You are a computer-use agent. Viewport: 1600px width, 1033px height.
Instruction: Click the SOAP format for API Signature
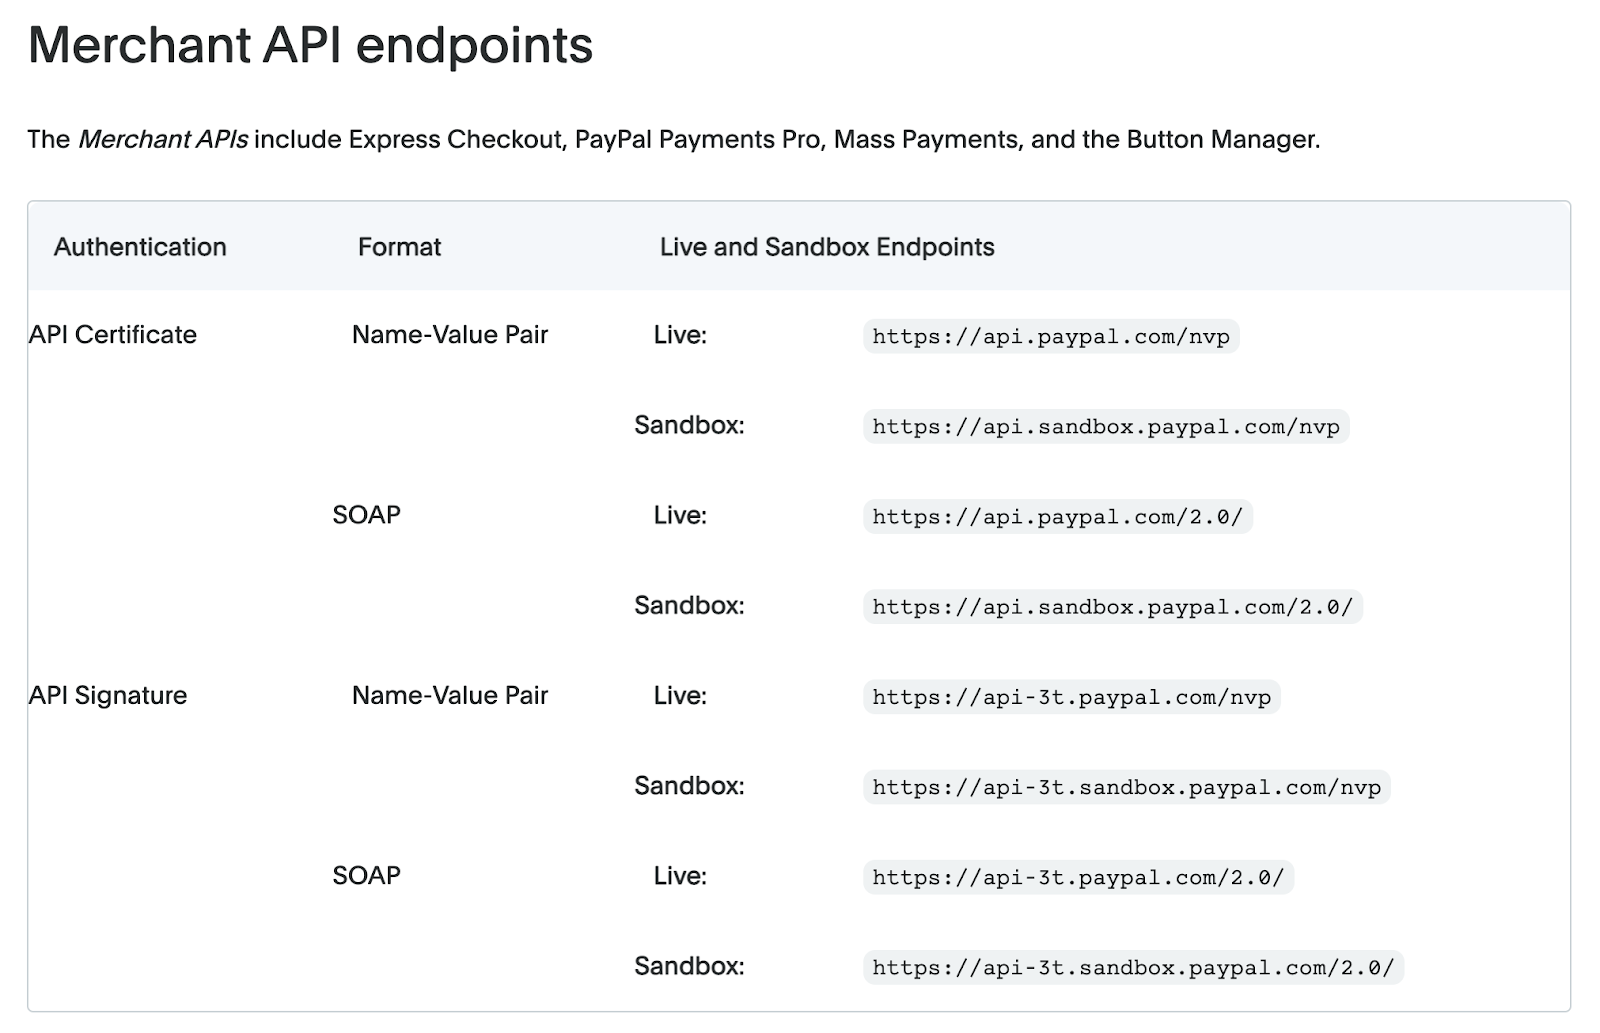point(367,875)
